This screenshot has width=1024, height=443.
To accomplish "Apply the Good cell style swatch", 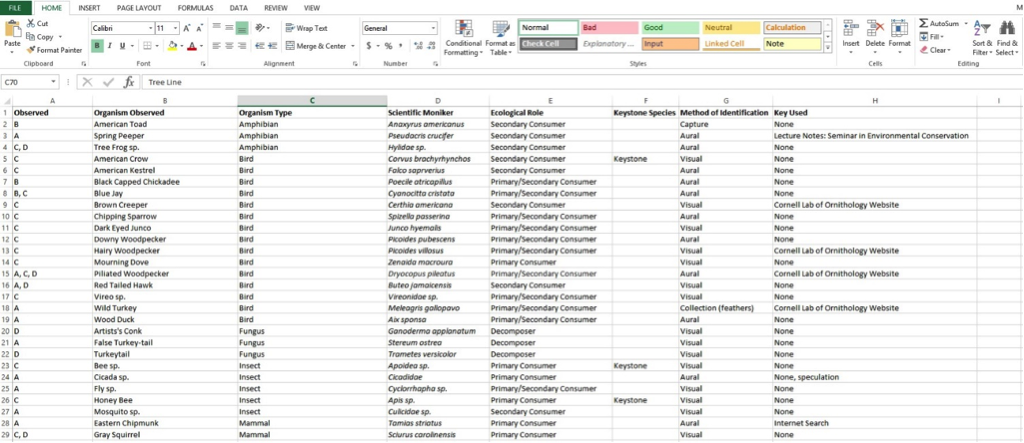I will (x=669, y=28).
